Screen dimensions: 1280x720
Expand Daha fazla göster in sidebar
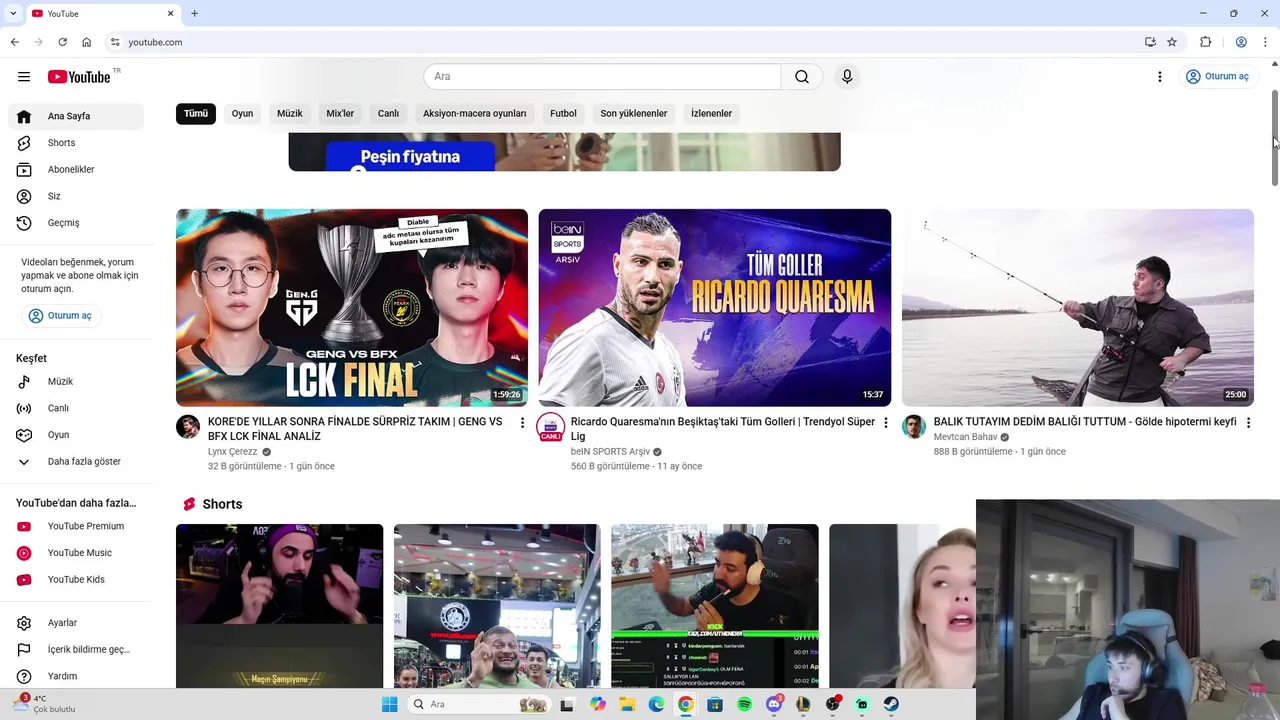click(x=76, y=462)
